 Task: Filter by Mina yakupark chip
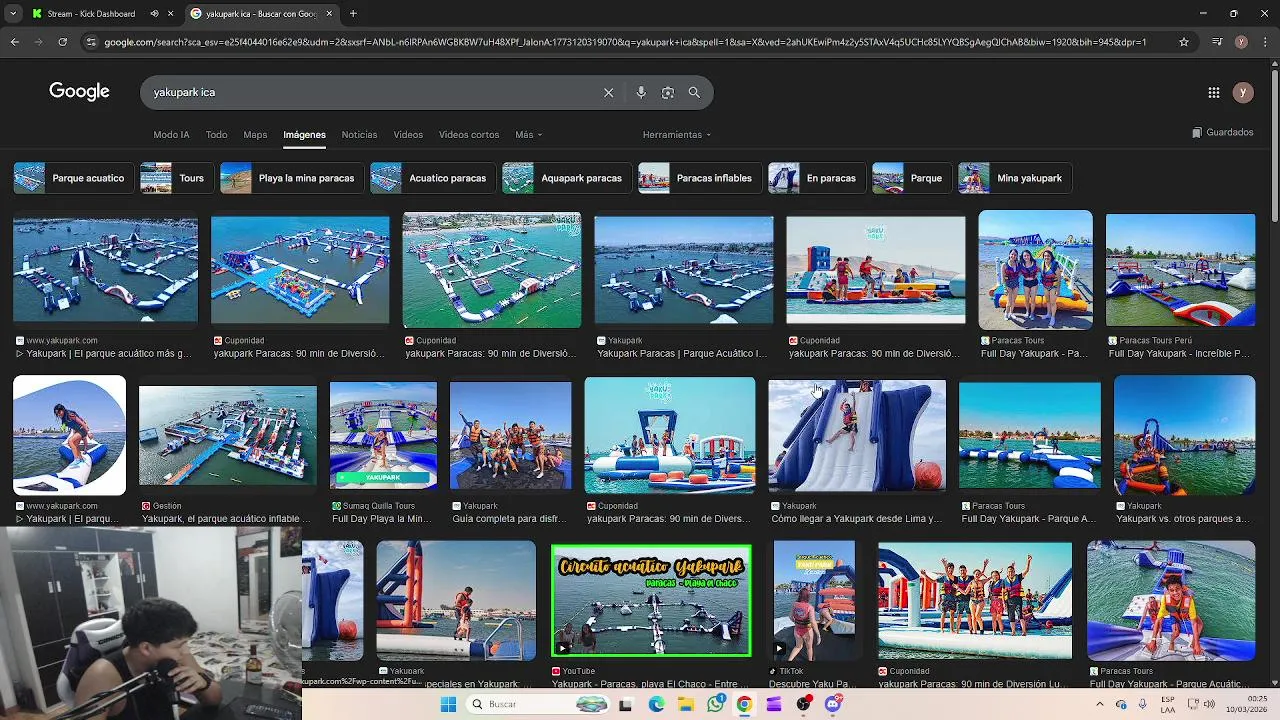[x=1014, y=178]
